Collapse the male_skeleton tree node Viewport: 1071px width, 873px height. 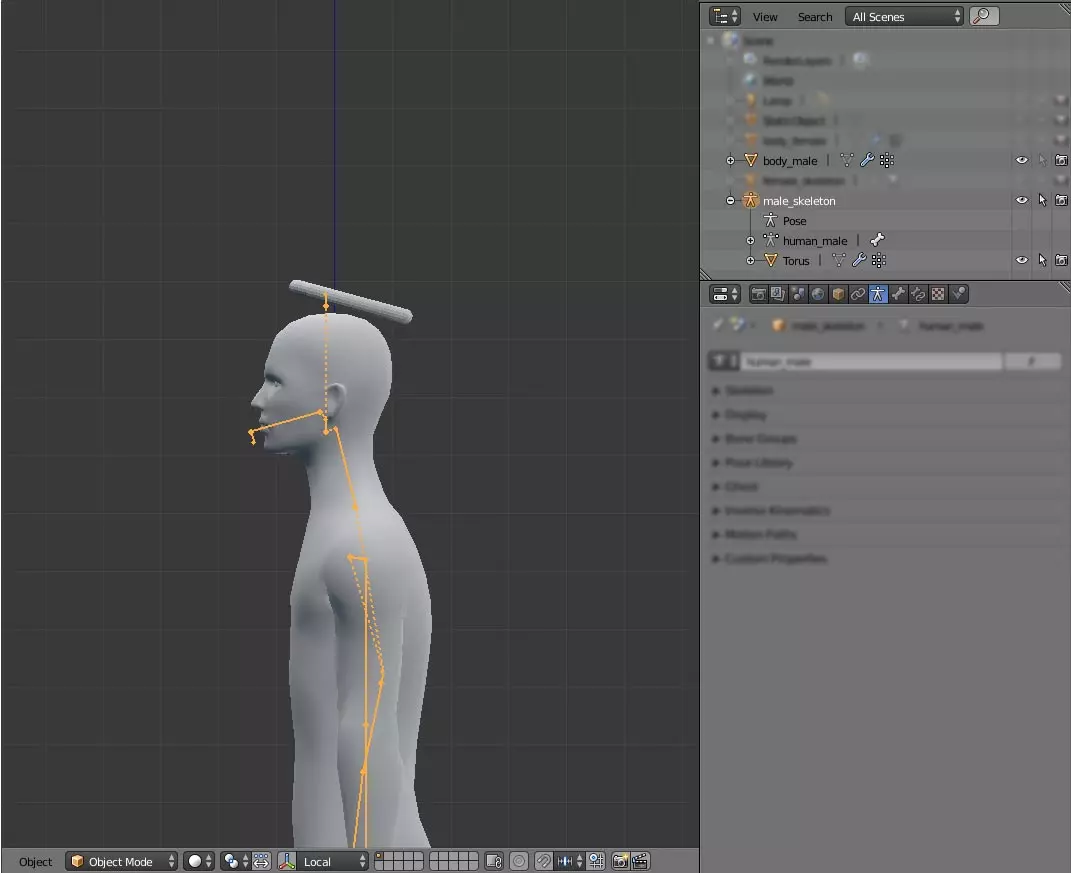click(730, 200)
